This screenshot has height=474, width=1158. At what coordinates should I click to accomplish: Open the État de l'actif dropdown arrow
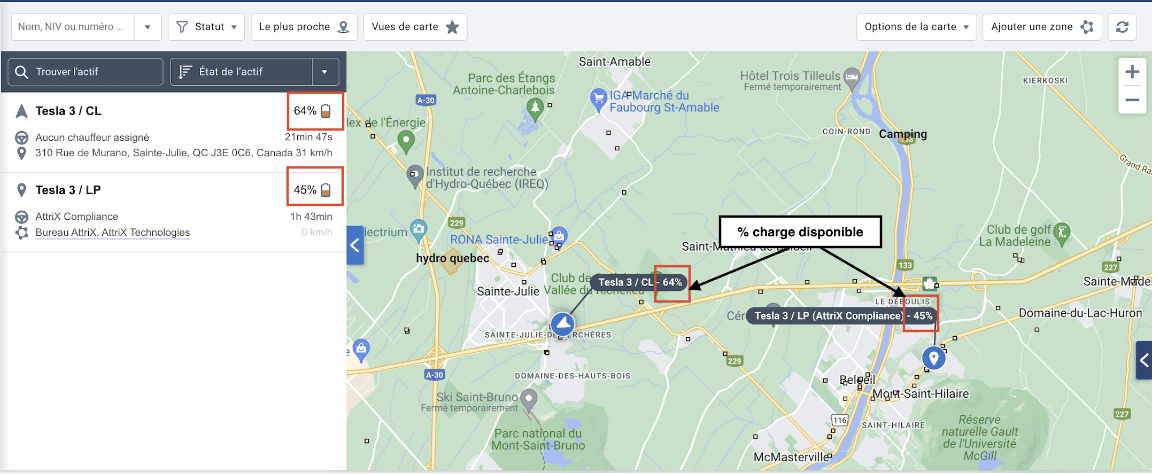click(325, 72)
